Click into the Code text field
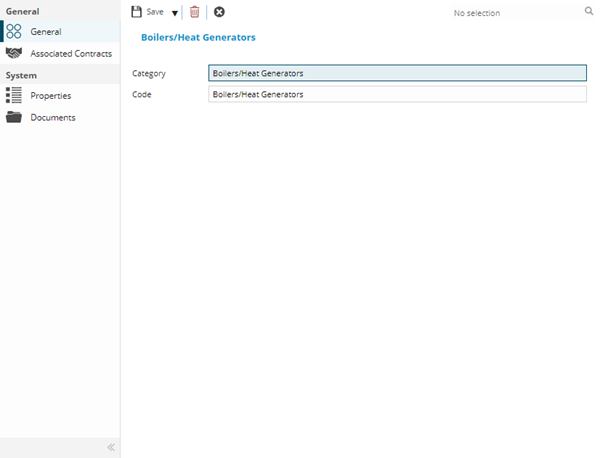600x458 pixels. (397, 94)
